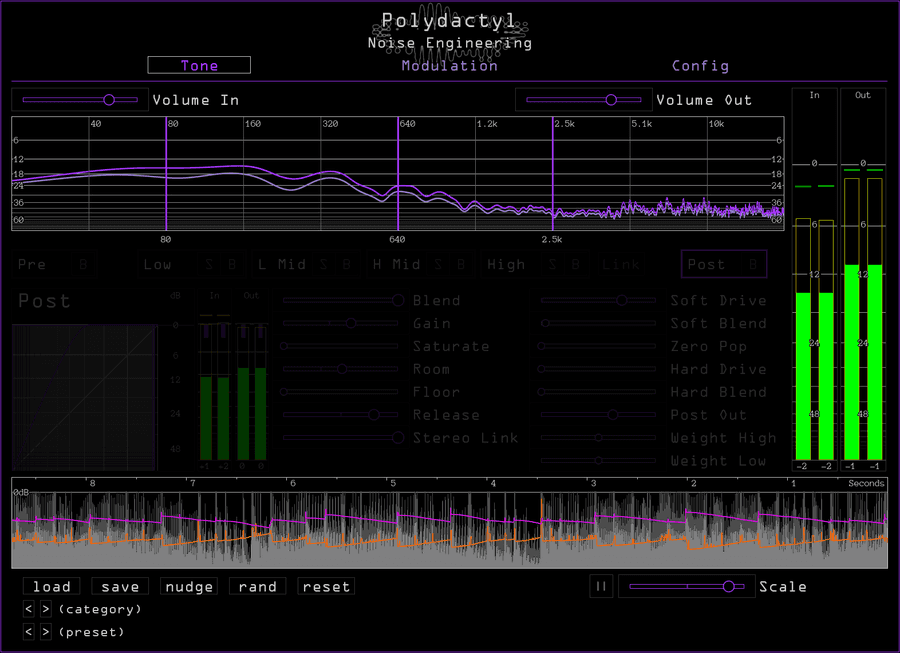Click the load preset button
The height and width of the screenshot is (653, 900).
point(52,586)
